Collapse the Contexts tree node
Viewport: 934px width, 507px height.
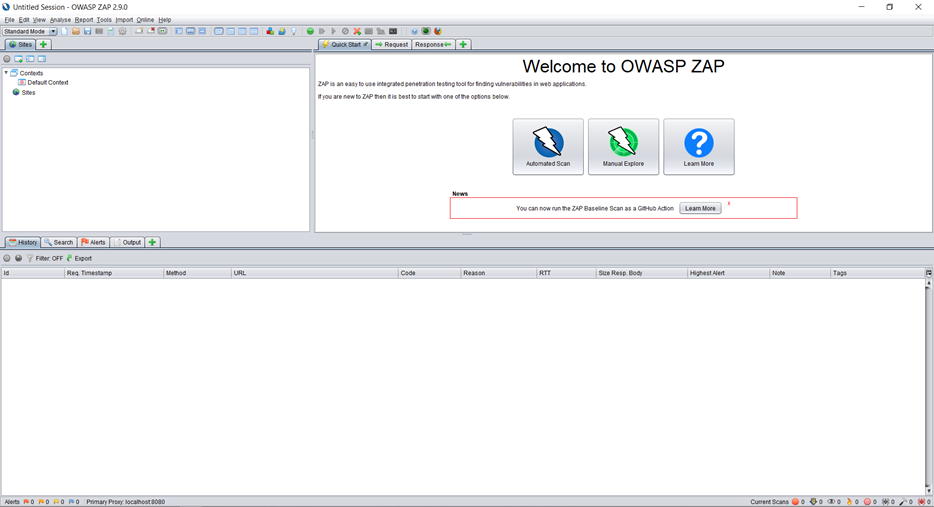6,73
